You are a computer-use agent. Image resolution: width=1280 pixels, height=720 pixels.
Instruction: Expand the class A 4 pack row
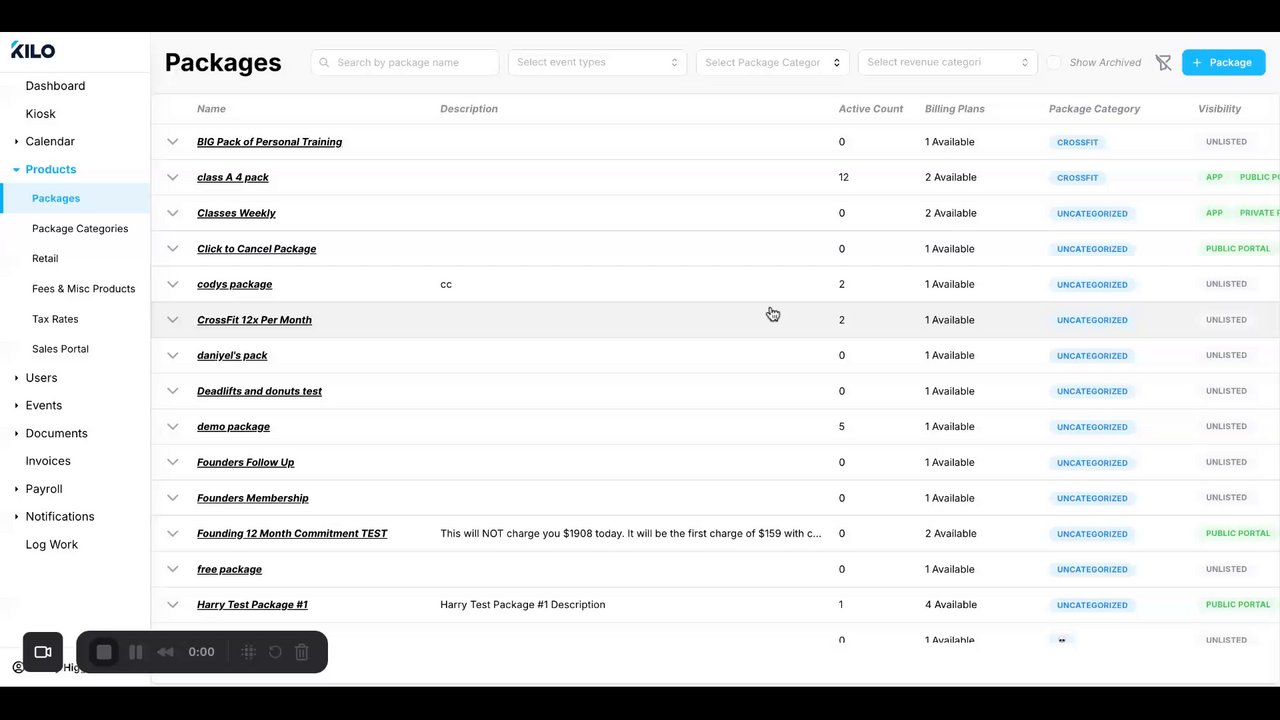(173, 178)
